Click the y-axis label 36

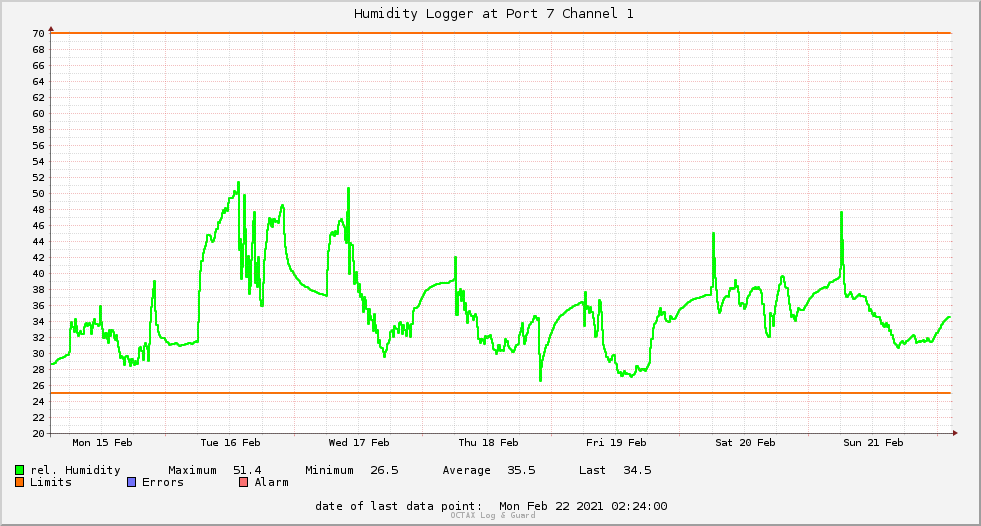pos(39,306)
